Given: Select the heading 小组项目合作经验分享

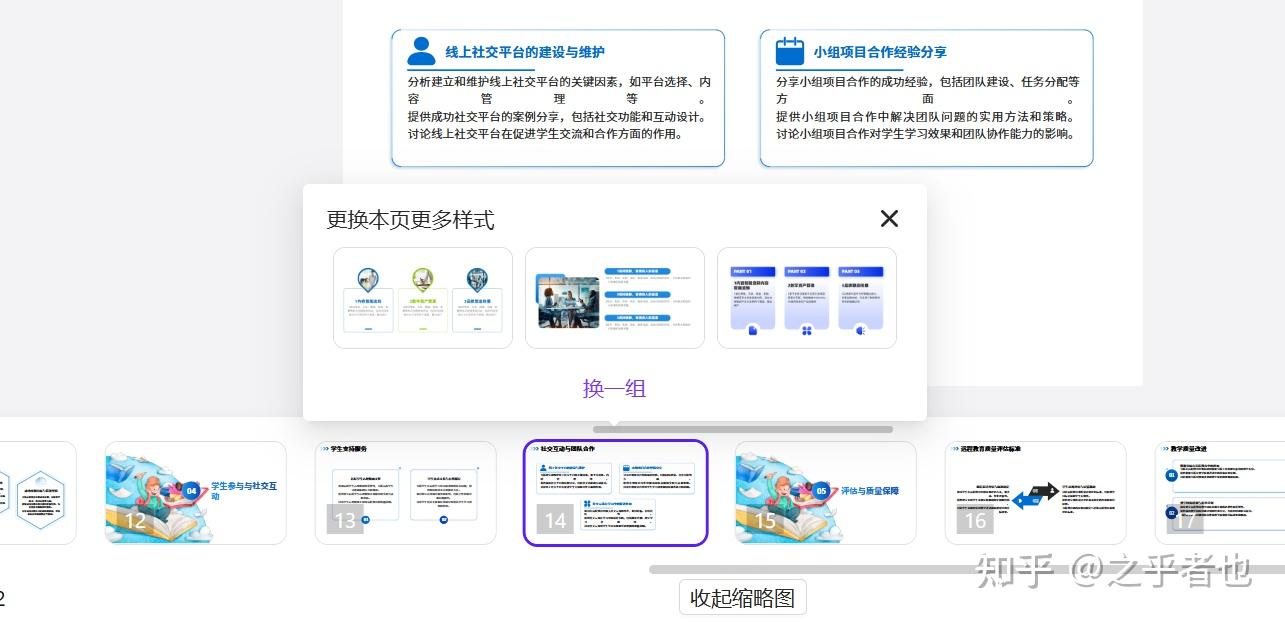Looking at the screenshot, I should [x=880, y=52].
